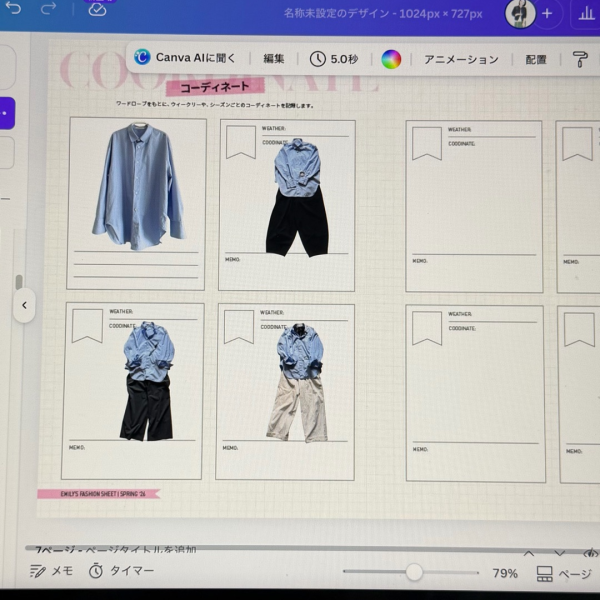Ask Canva AI button
Image resolution: width=600 pixels, height=600 pixels.
[x=185, y=58]
